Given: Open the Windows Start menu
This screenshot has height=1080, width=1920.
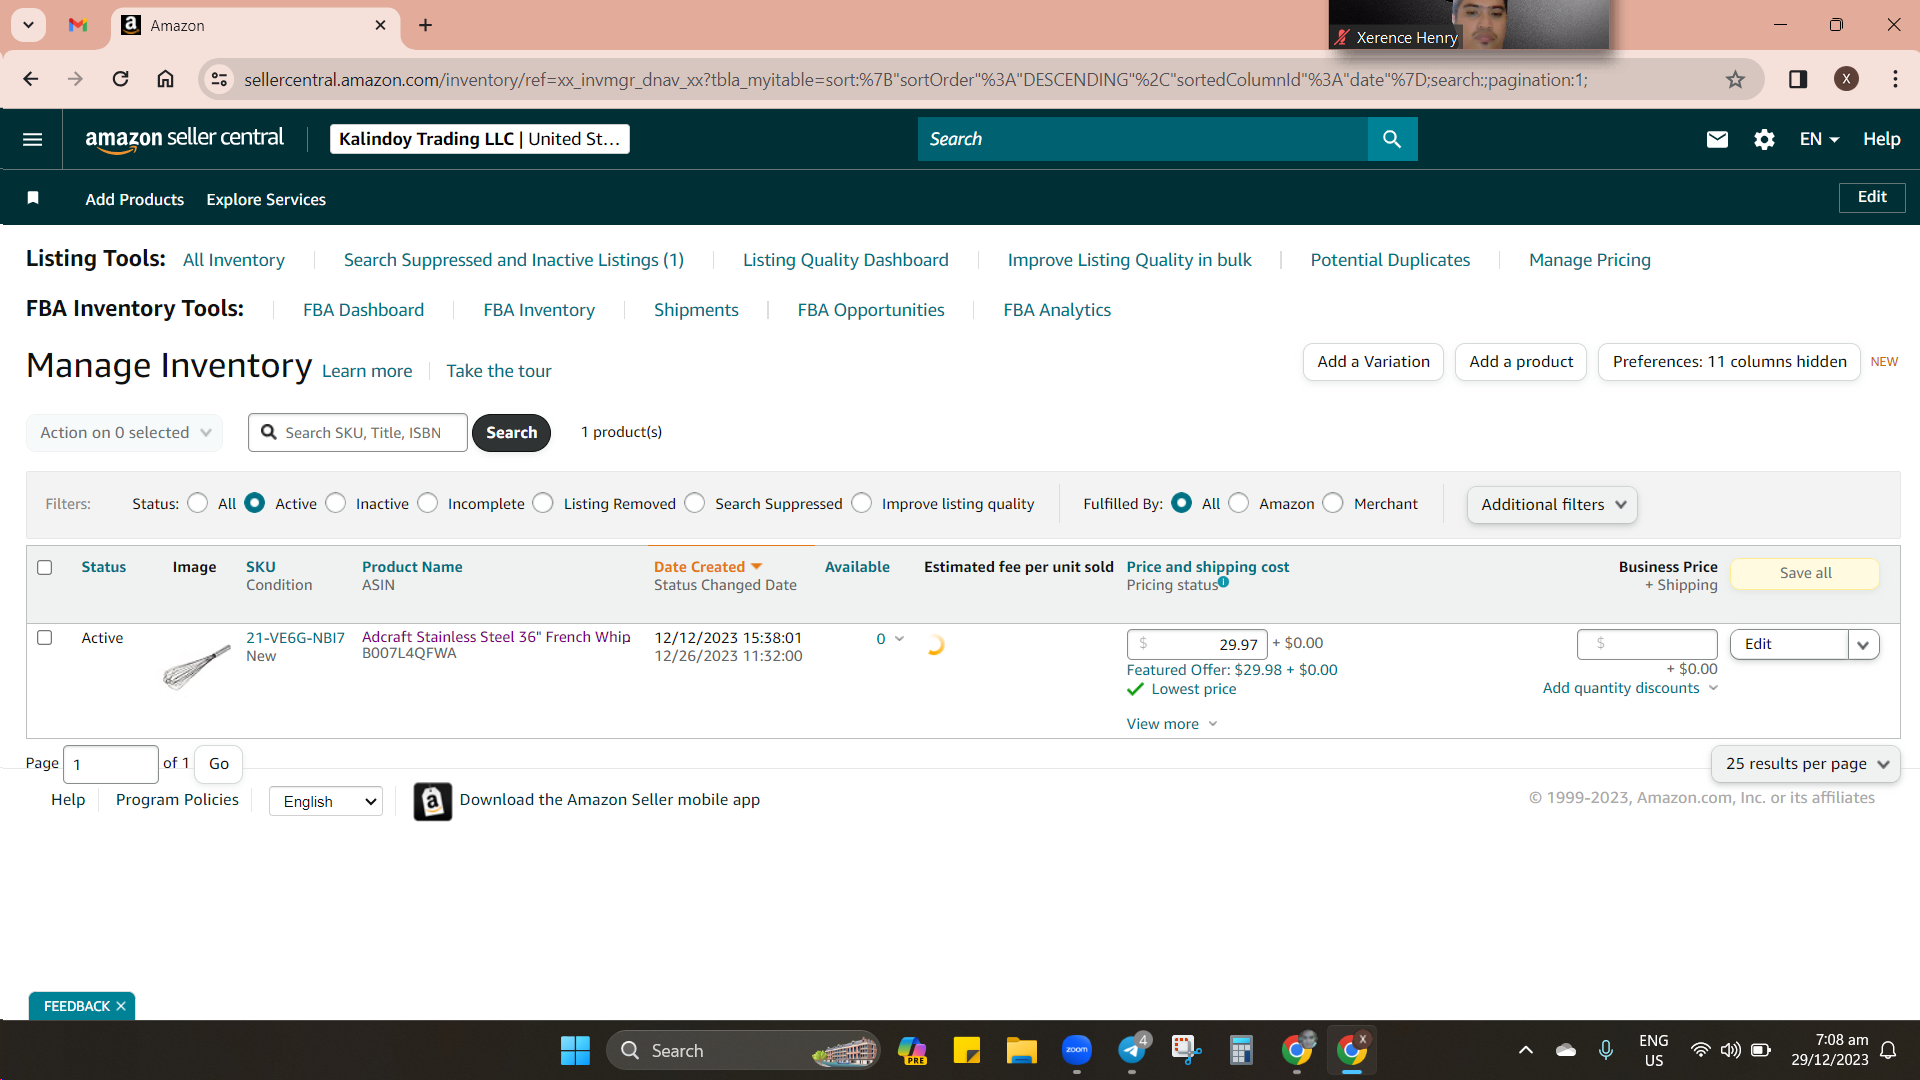Looking at the screenshot, I should pos(575,1050).
